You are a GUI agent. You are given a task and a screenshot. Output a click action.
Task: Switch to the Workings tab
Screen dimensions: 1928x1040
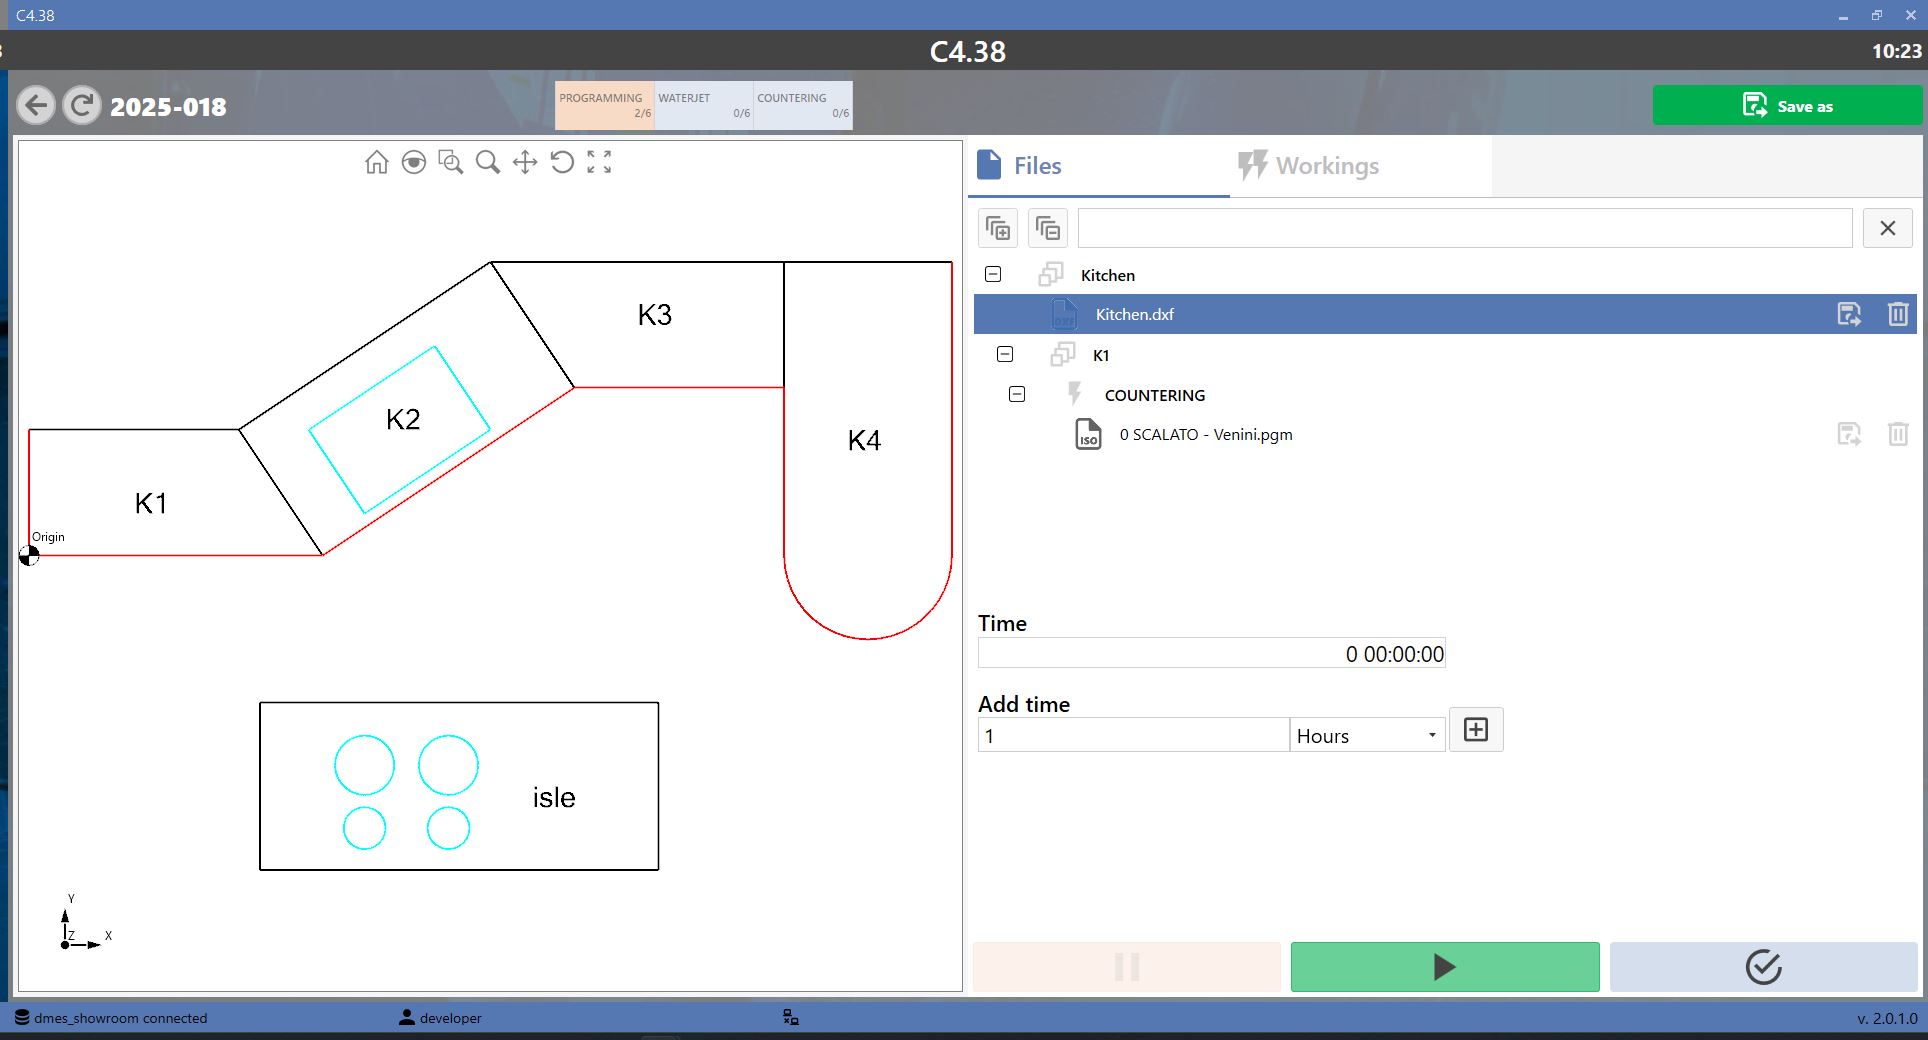[x=1309, y=166]
